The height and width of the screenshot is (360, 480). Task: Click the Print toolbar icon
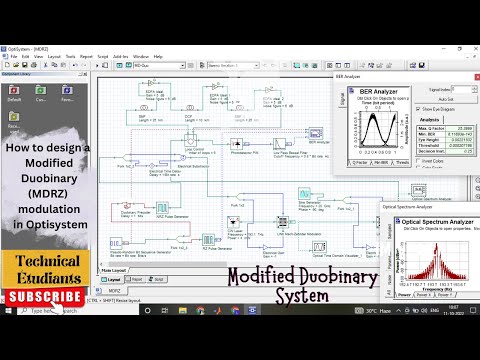coord(33,65)
